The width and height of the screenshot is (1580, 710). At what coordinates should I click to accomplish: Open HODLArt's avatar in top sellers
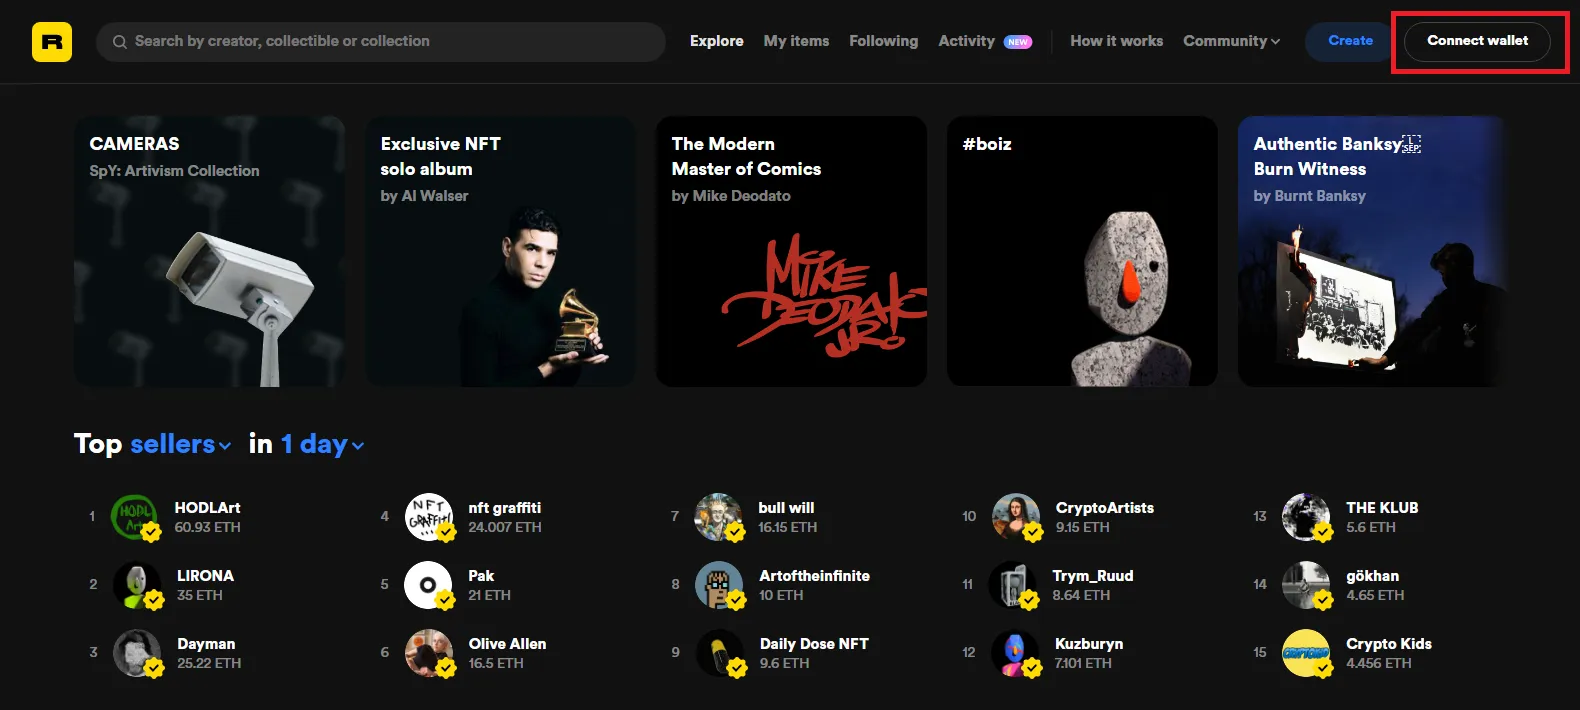coord(134,517)
